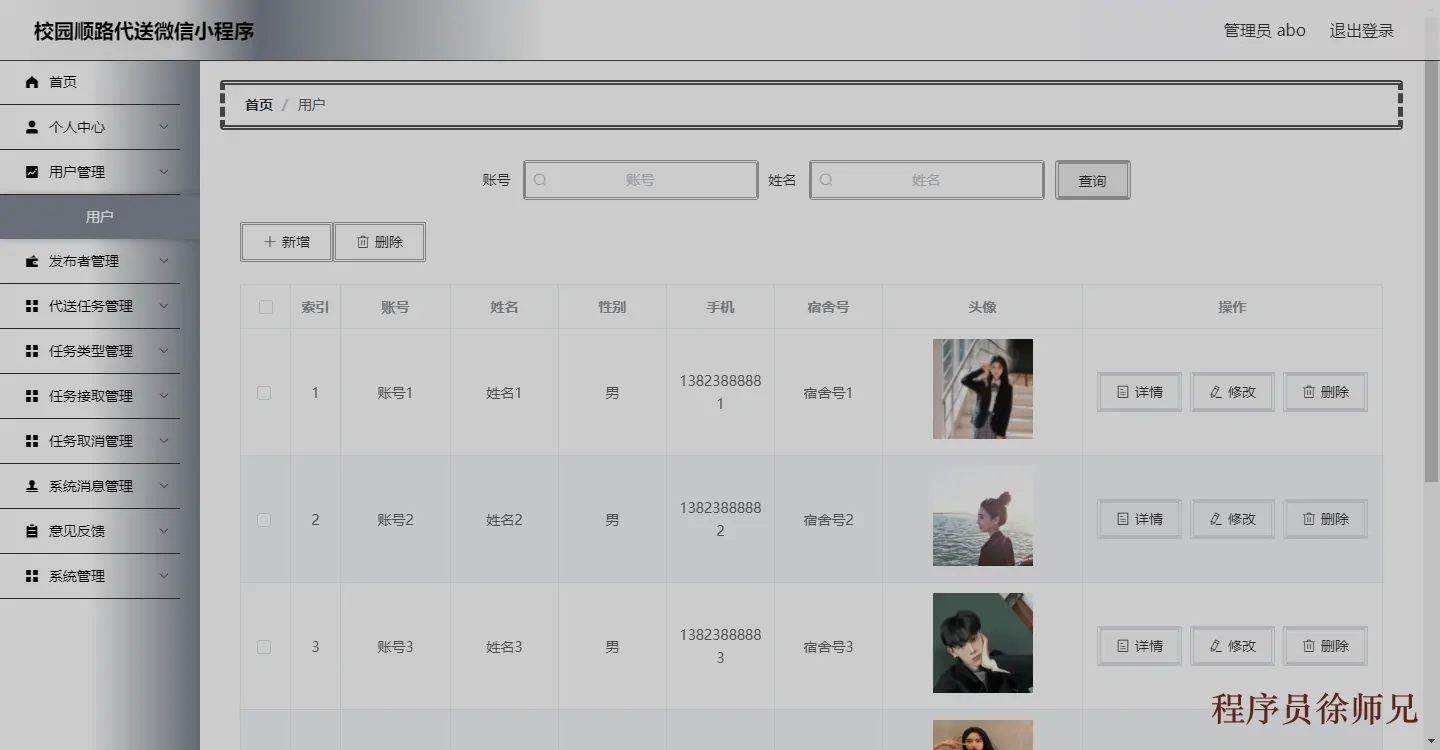Click the trash icon on 删除 for 账号3

click(x=1309, y=646)
